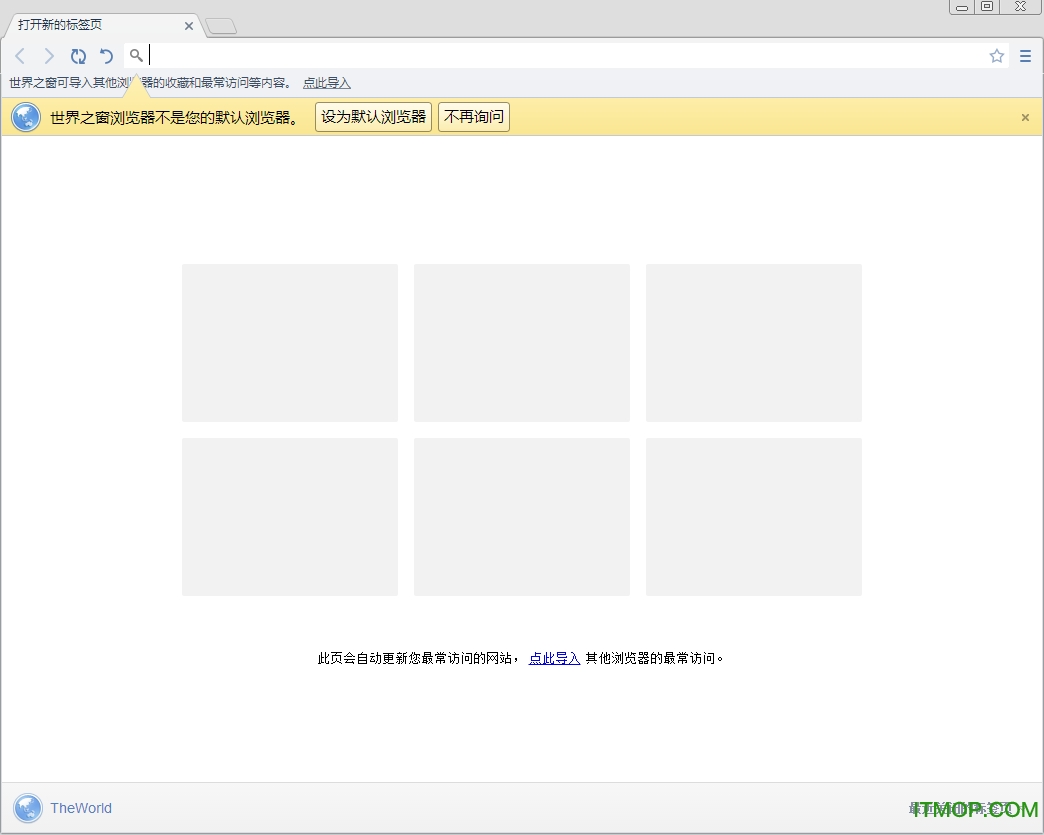Click the back navigation arrow
The image size is (1044, 835).
click(20, 56)
